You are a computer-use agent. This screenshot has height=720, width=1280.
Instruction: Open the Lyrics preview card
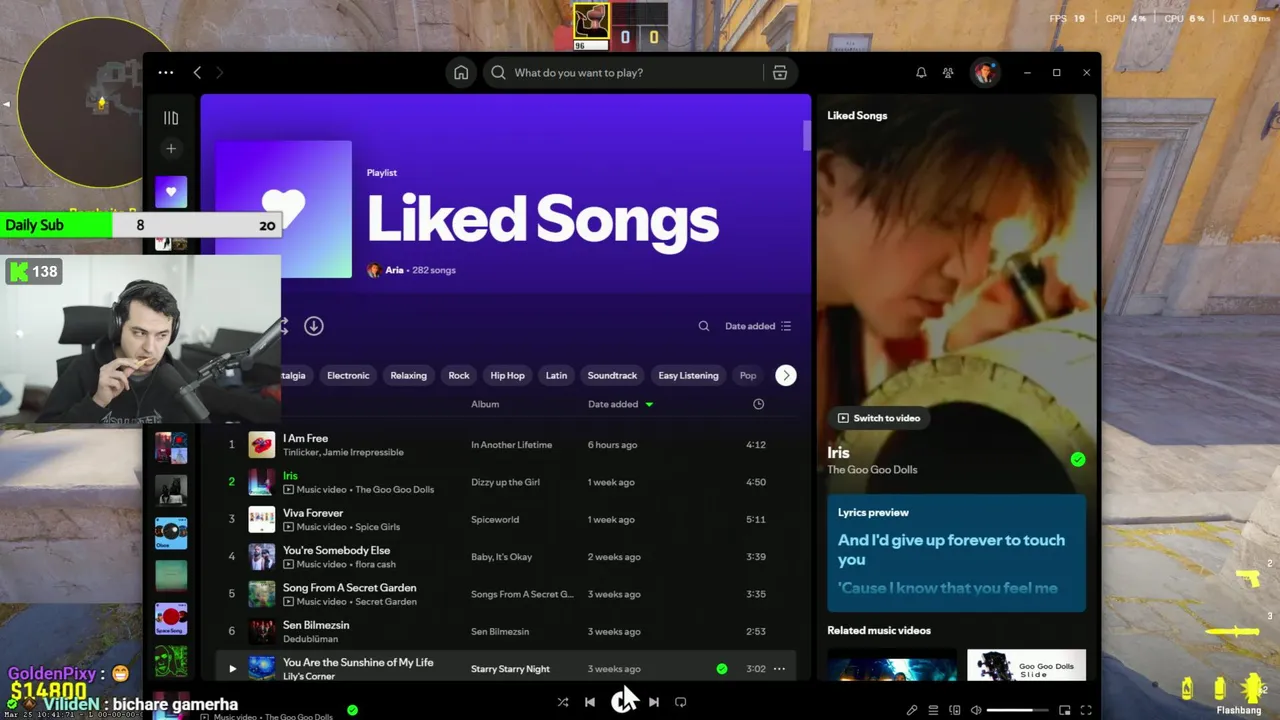(956, 552)
